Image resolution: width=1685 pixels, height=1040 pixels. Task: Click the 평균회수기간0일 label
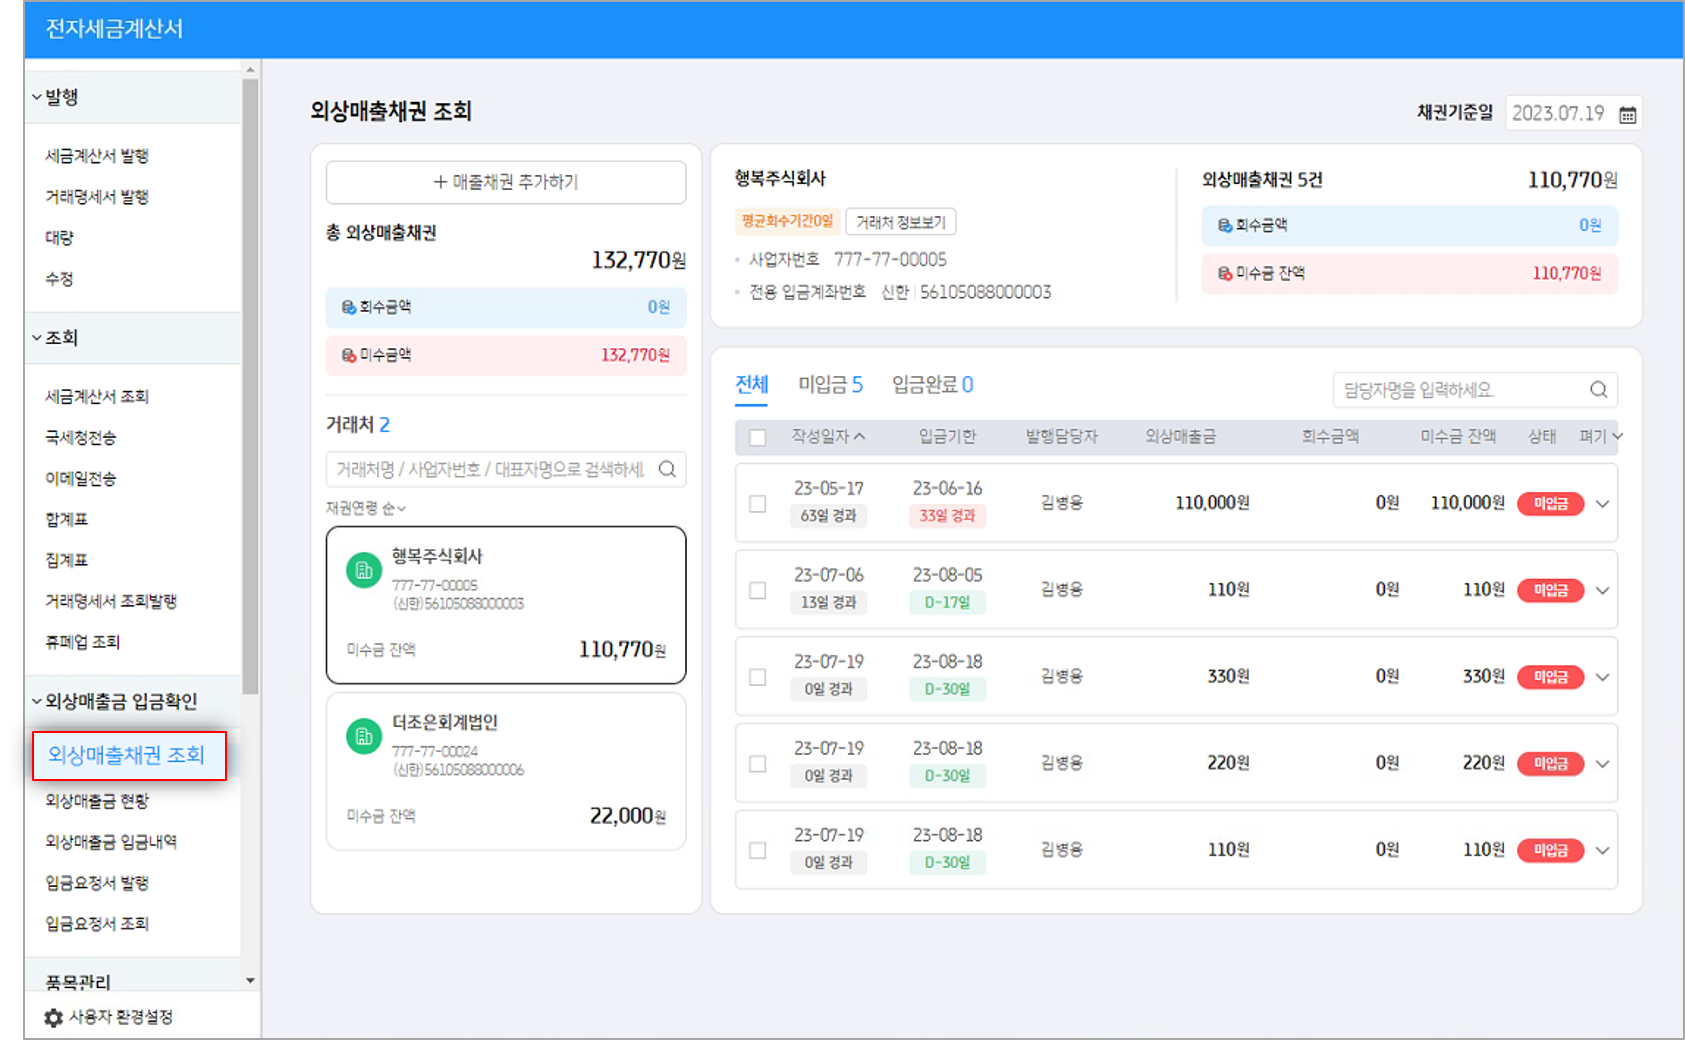click(787, 221)
